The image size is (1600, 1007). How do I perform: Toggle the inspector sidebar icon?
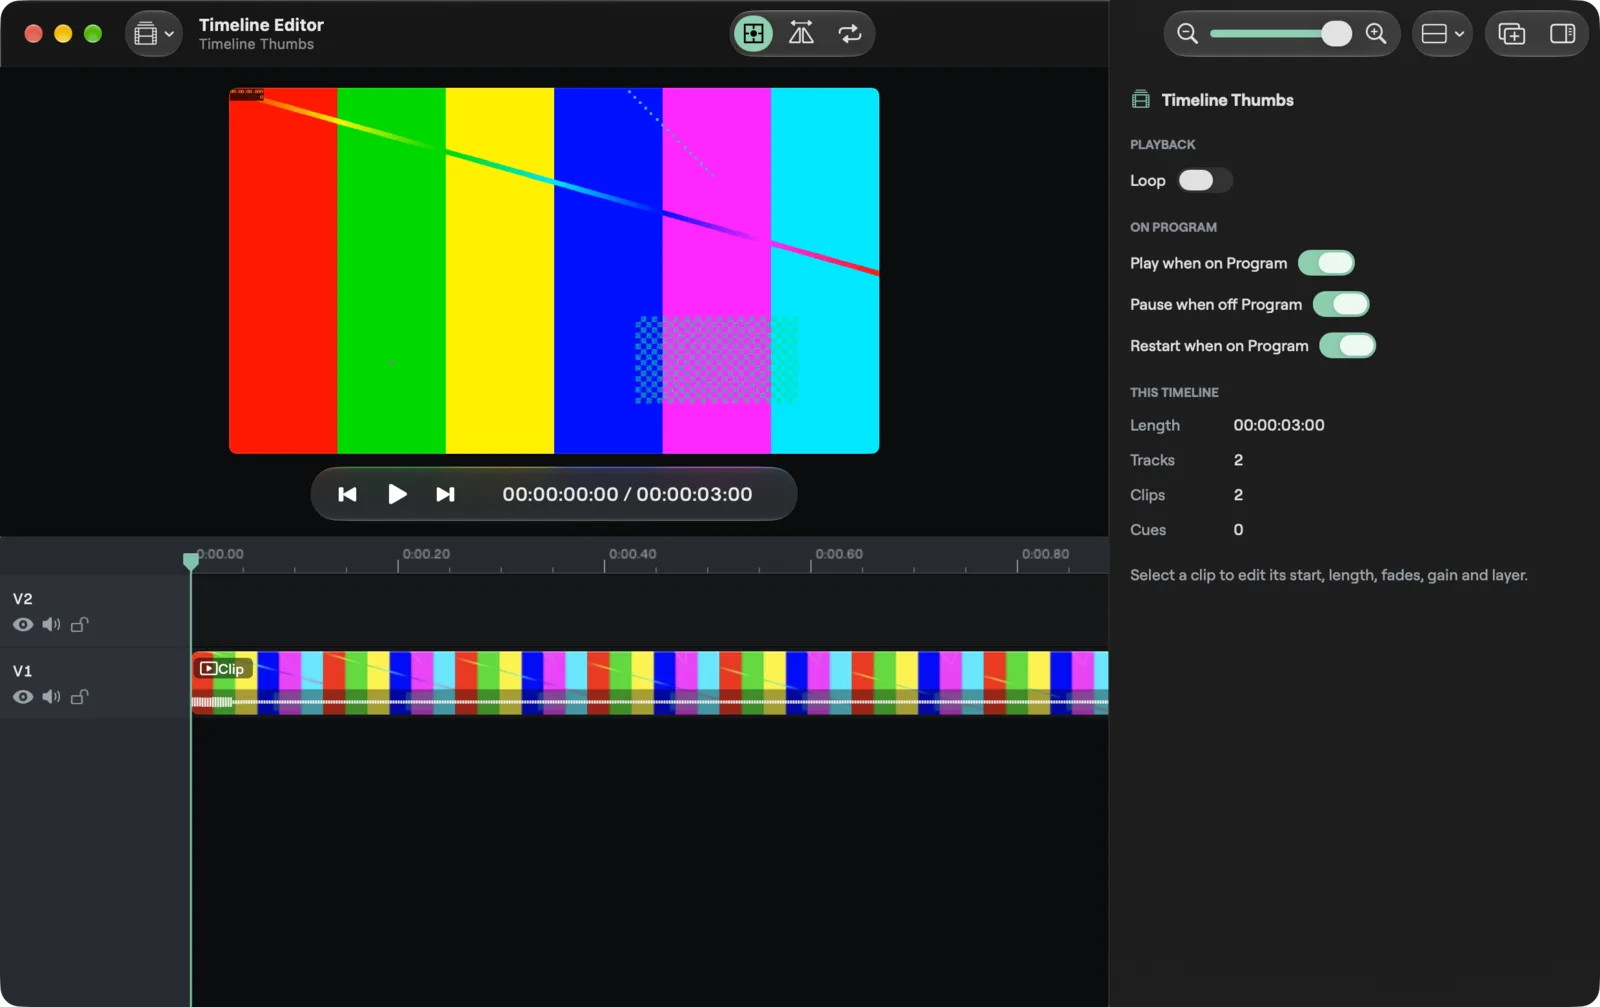[1562, 34]
